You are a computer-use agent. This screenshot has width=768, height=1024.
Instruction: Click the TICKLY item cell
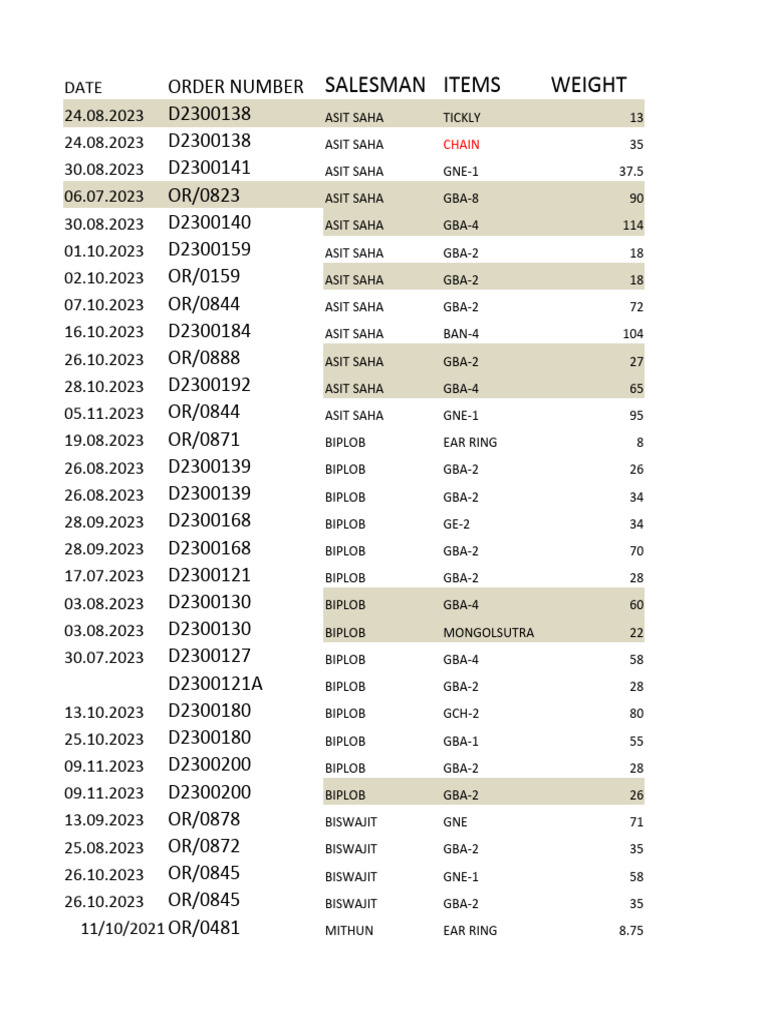[461, 118]
